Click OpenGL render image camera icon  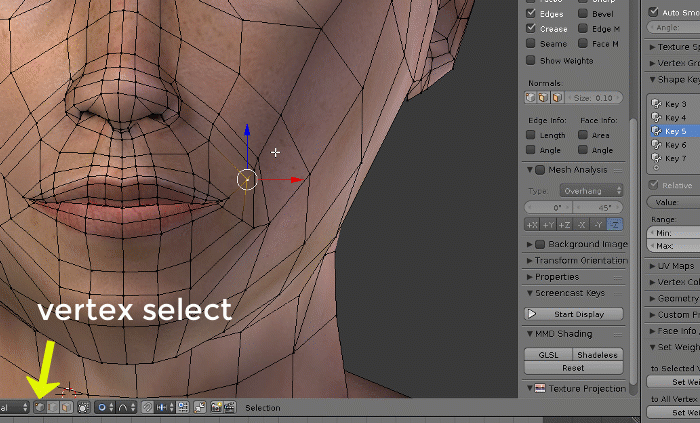tap(217, 407)
